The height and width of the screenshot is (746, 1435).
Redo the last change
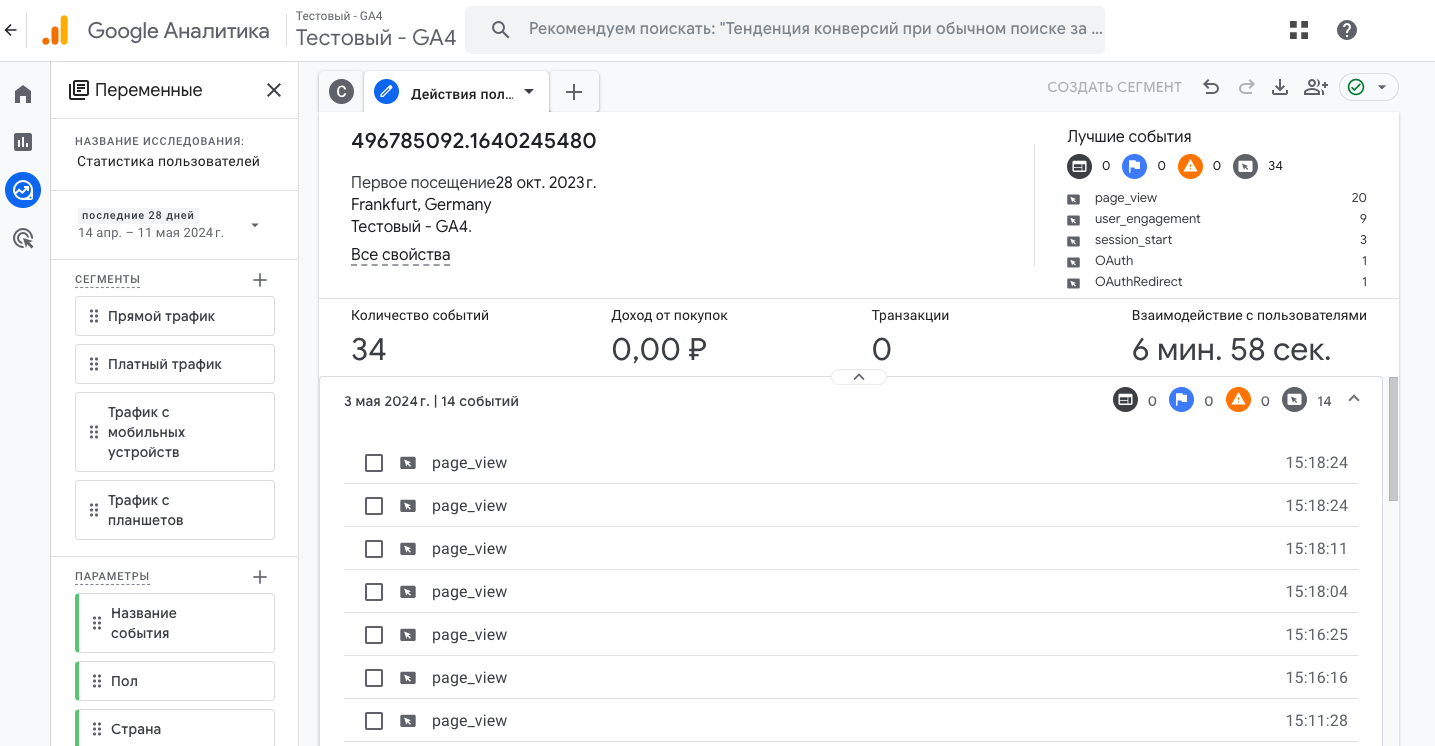pos(1246,88)
